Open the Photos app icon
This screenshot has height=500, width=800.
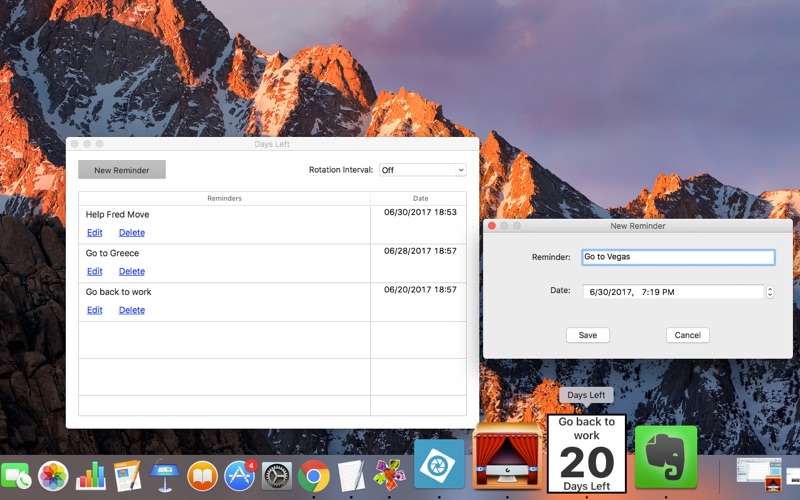point(53,476)
